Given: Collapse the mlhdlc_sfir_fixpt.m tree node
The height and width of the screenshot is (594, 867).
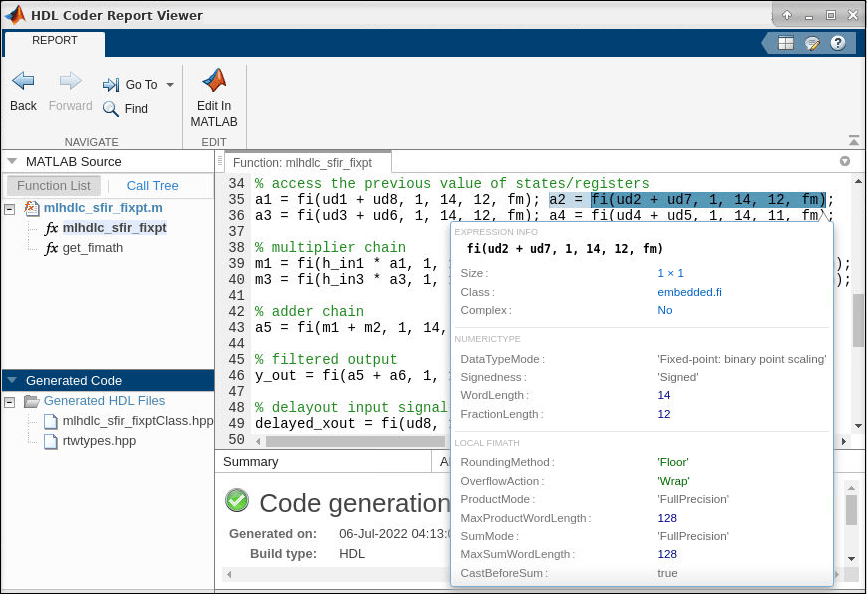Looking at the screenshot, I should click(x=9, y=208).
